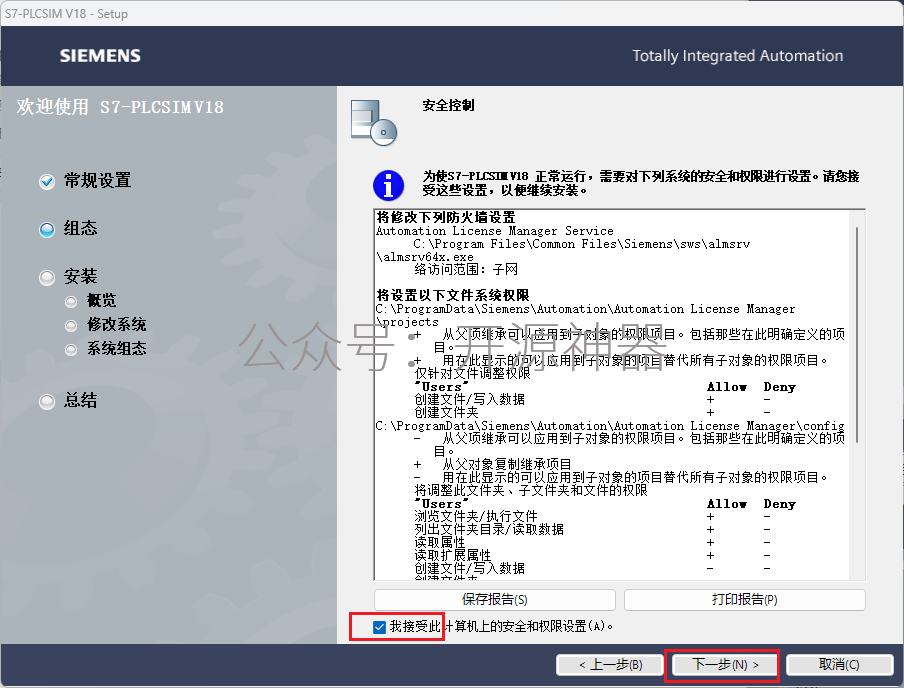Select the 安装 step label

[80, 277]
